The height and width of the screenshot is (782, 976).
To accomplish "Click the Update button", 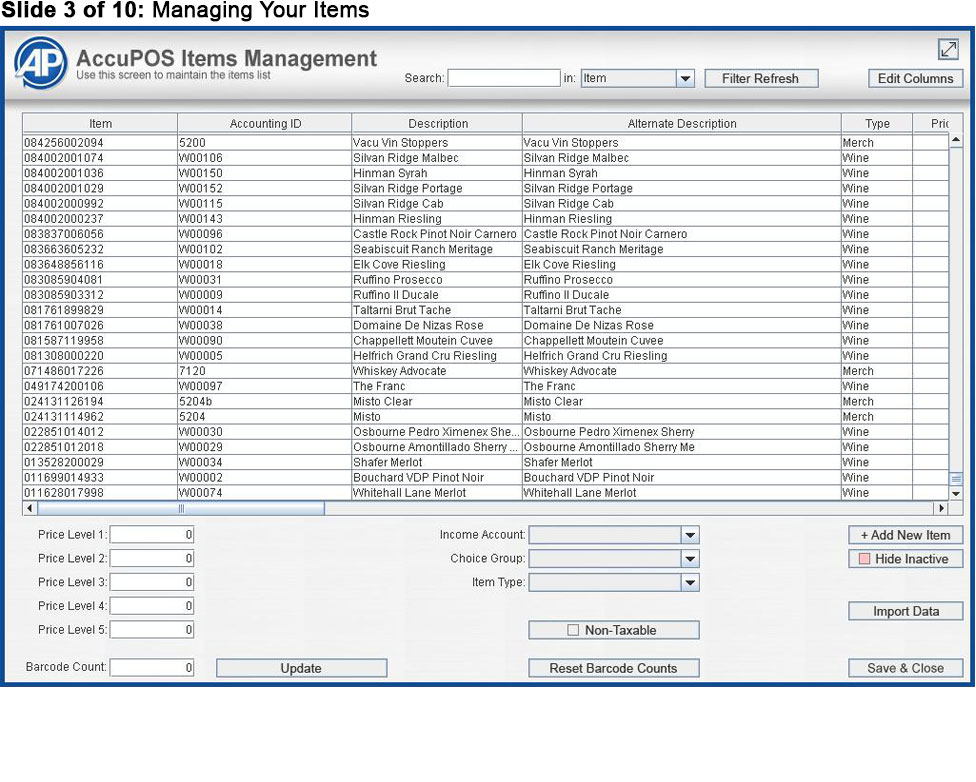I will 301,668.
